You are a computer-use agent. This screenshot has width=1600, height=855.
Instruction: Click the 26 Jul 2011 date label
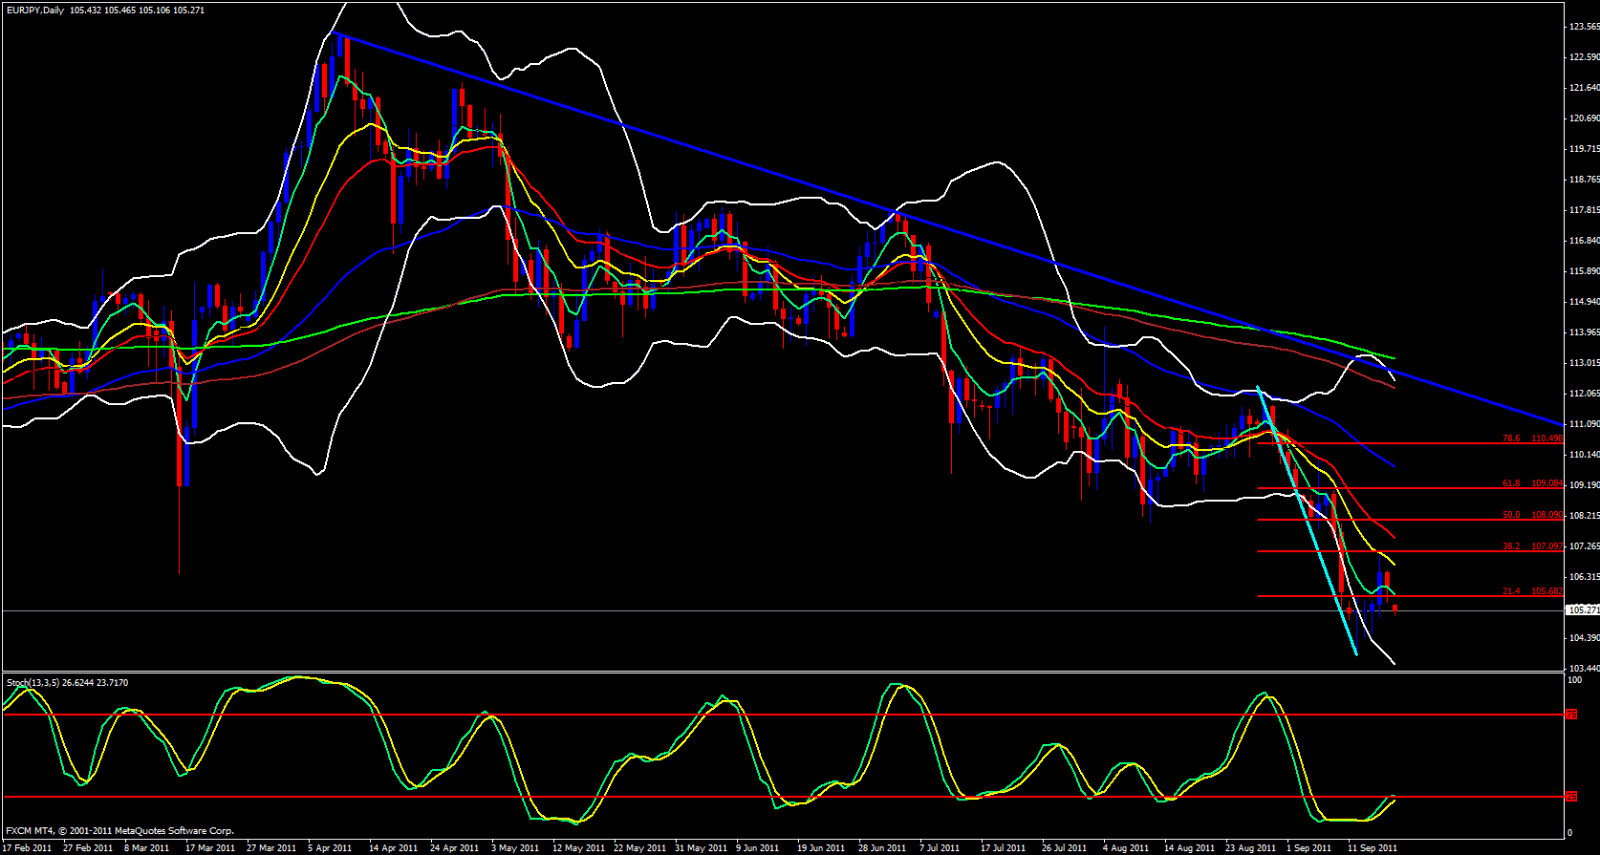tap(1064, 848)
